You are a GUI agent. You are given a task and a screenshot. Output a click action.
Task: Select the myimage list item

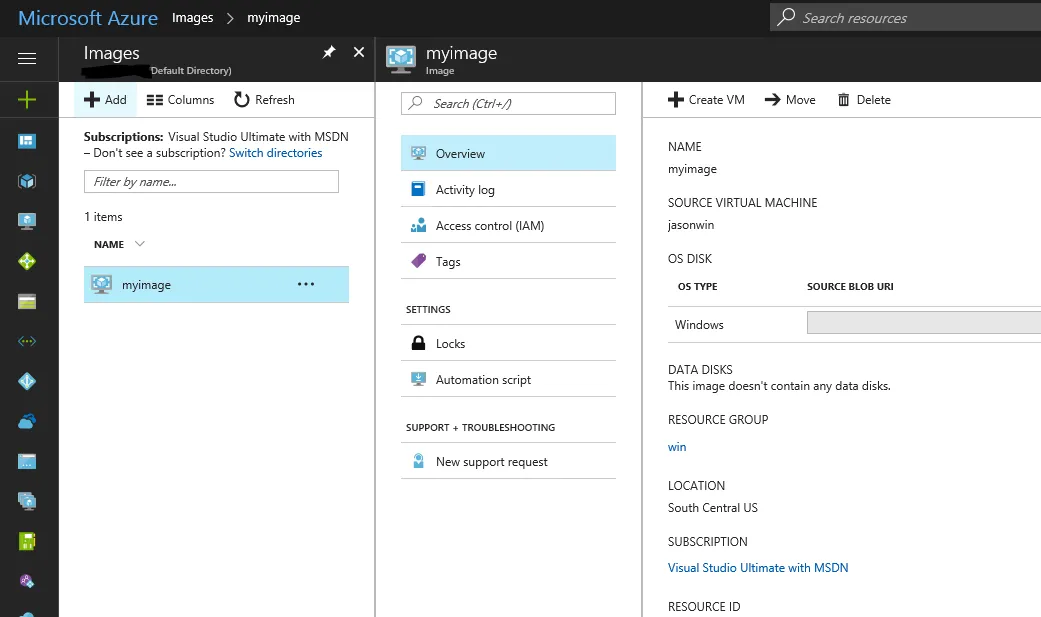click(x=146, y=285)
